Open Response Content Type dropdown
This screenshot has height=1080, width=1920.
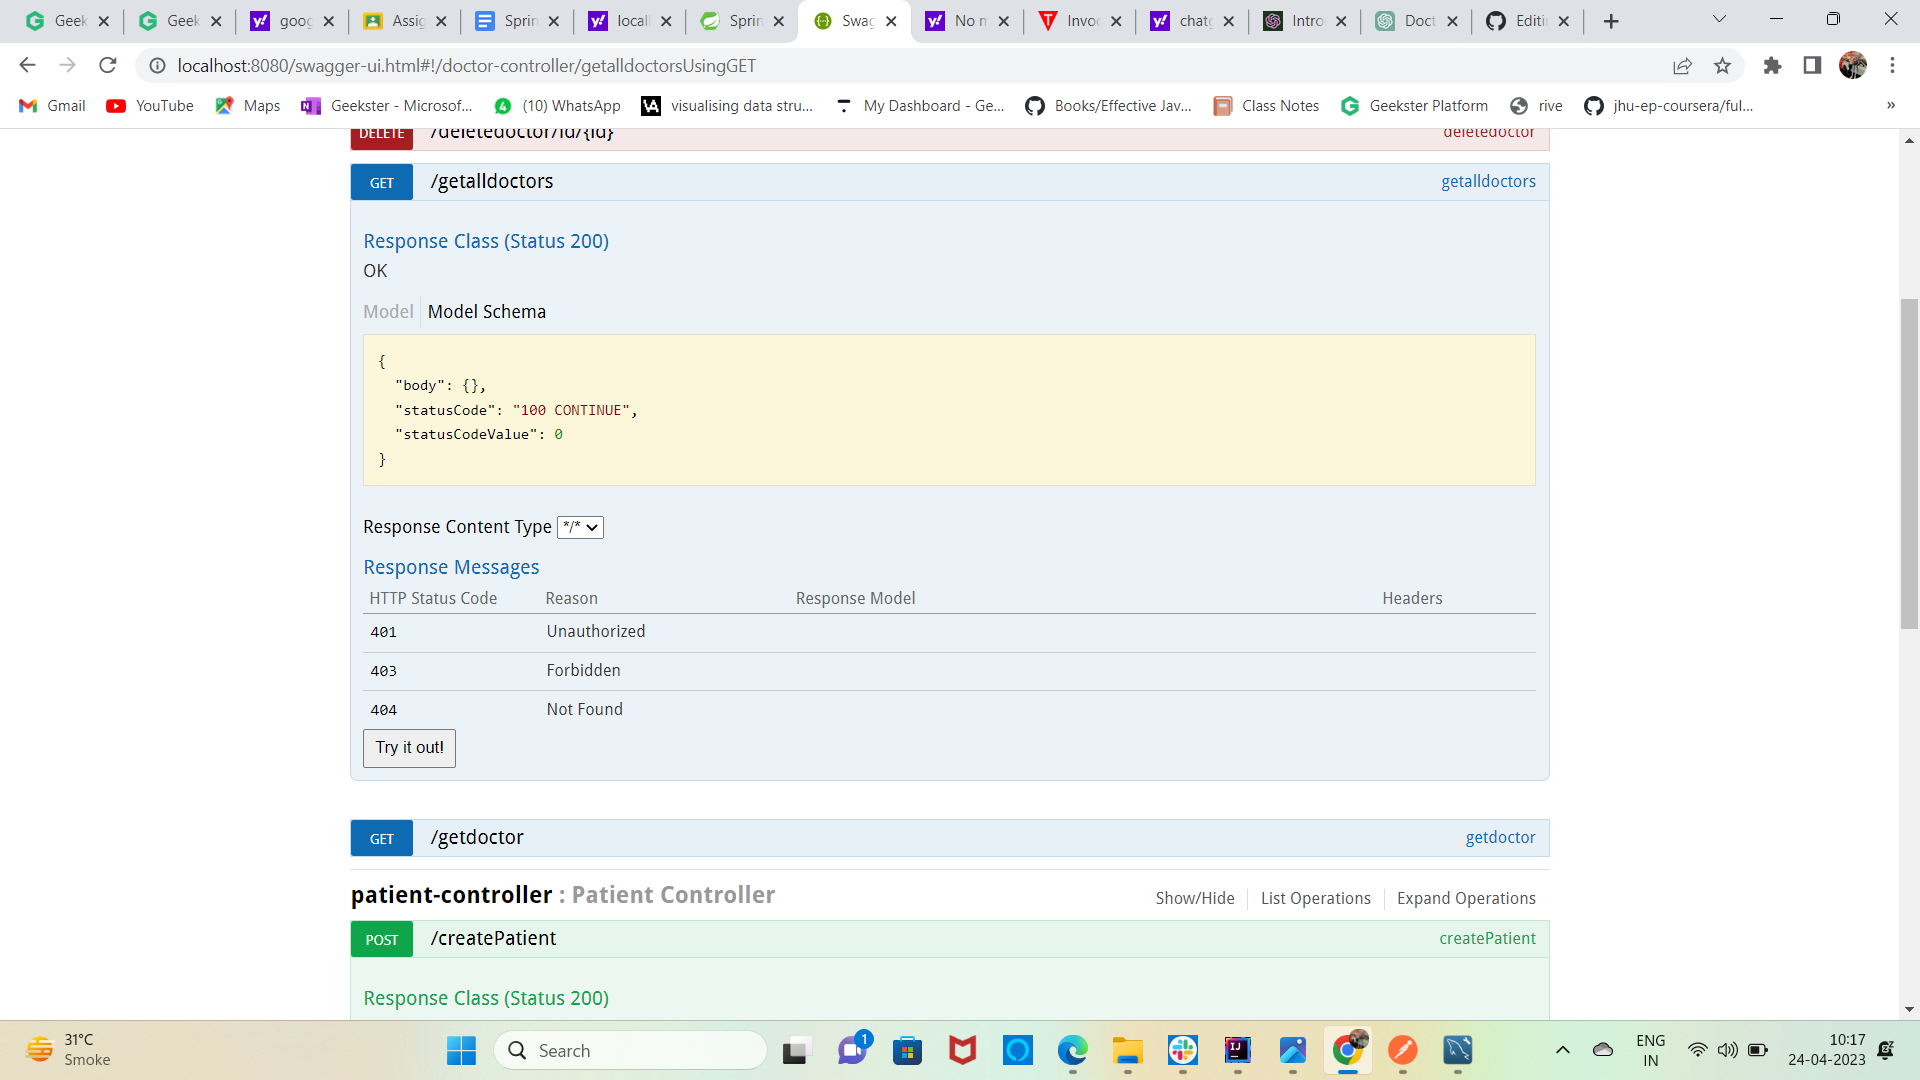click(x=580, y=527)
